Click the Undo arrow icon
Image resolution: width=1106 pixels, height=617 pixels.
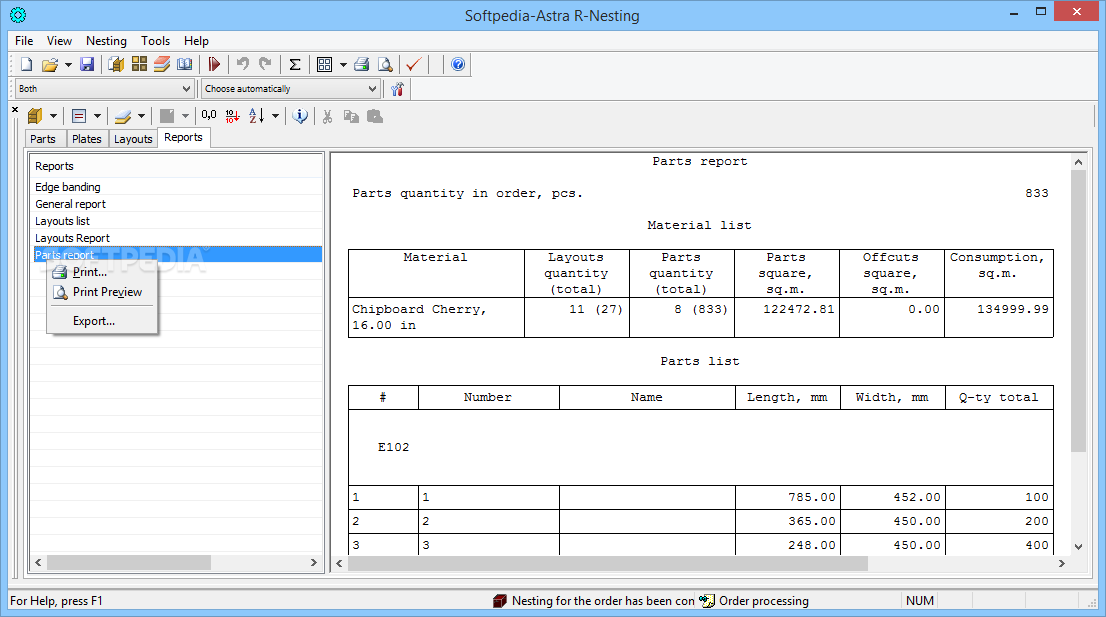pyautogui.click(x=243, y=64)
